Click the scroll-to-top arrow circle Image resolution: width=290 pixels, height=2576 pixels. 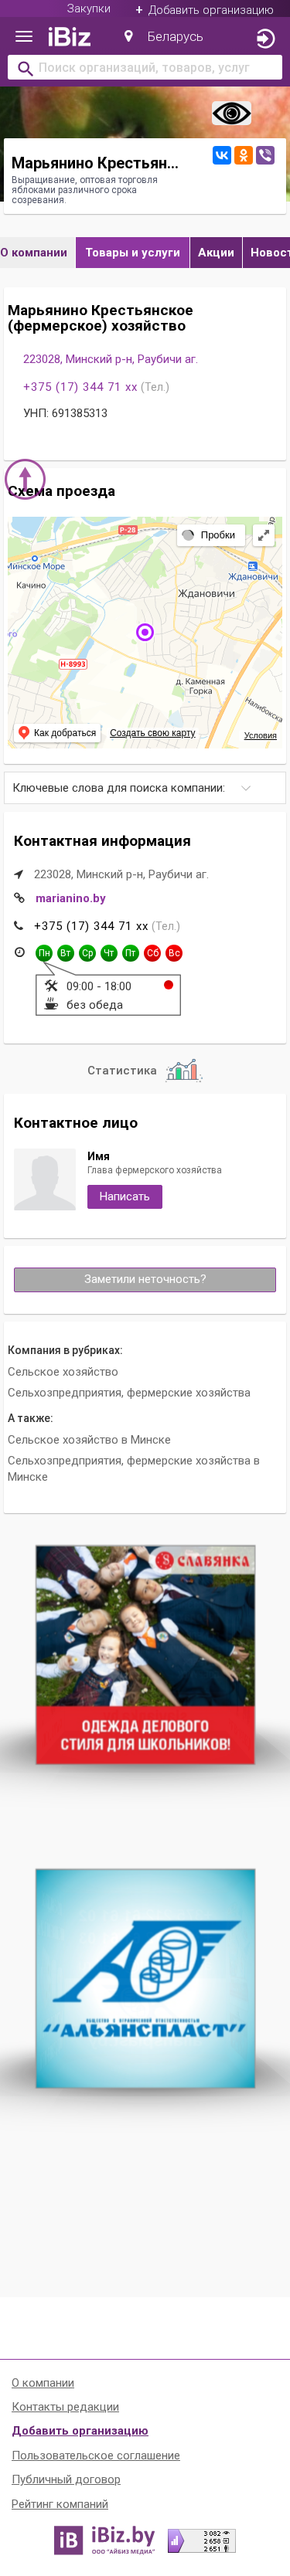pyautogui.click(x=25, y=479)
